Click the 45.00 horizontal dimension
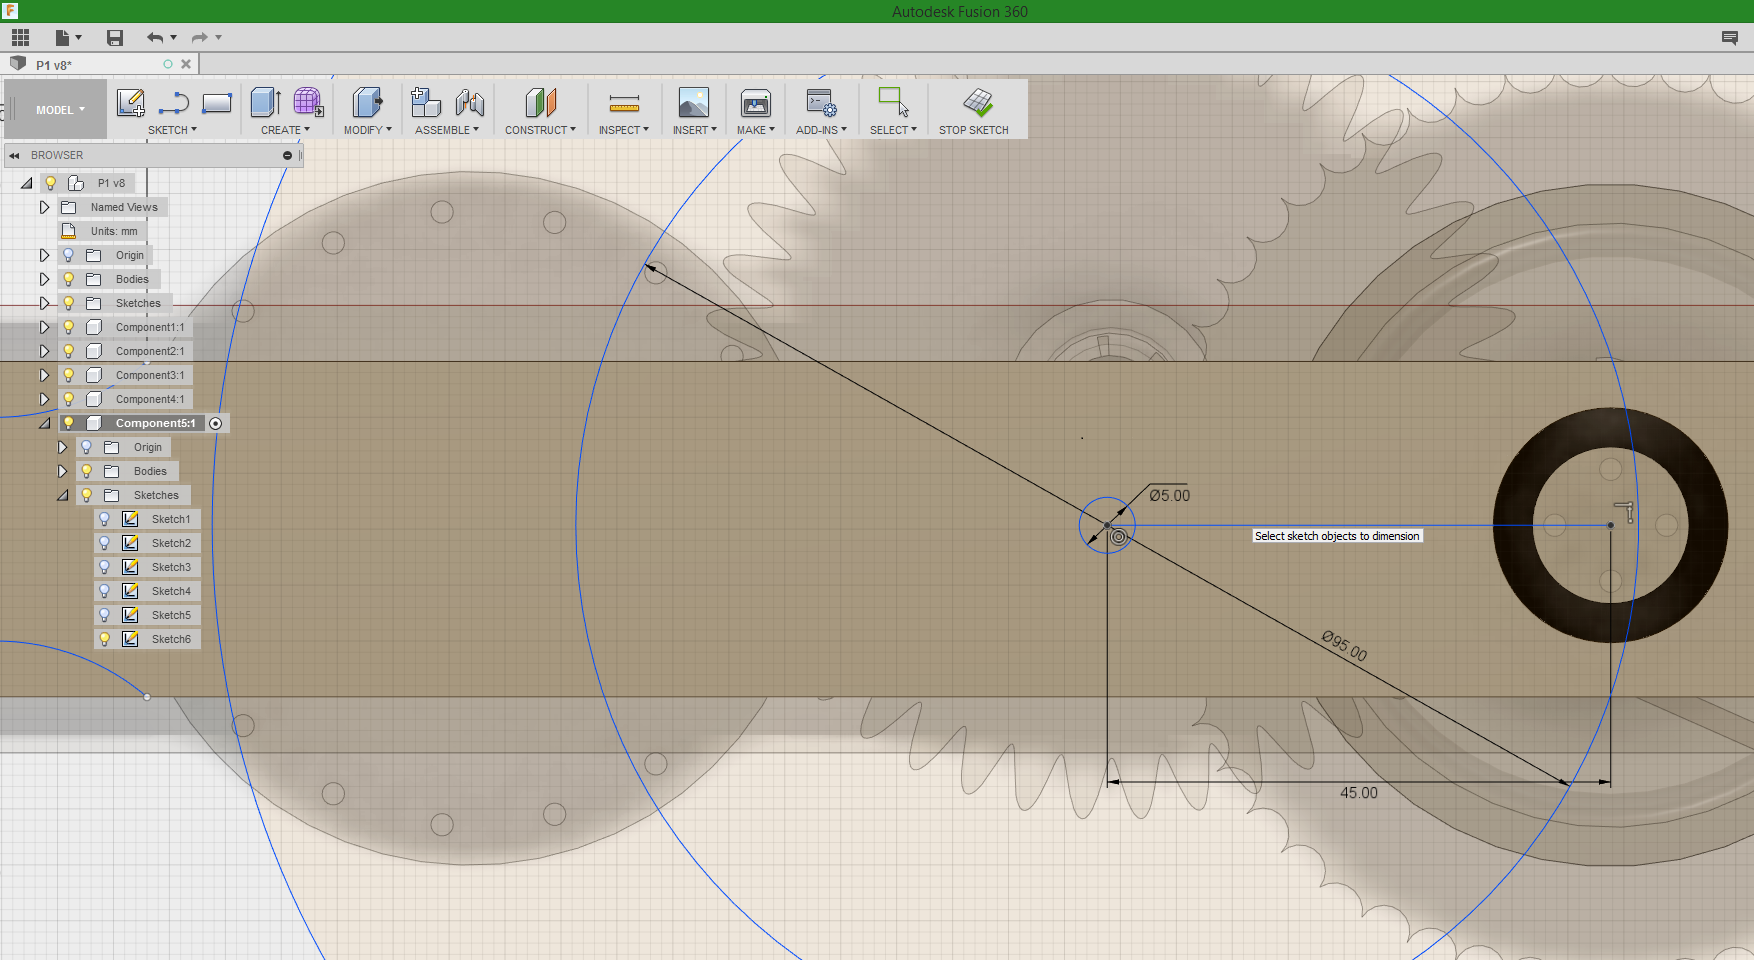1754x960 pixels. [1358, 792]
